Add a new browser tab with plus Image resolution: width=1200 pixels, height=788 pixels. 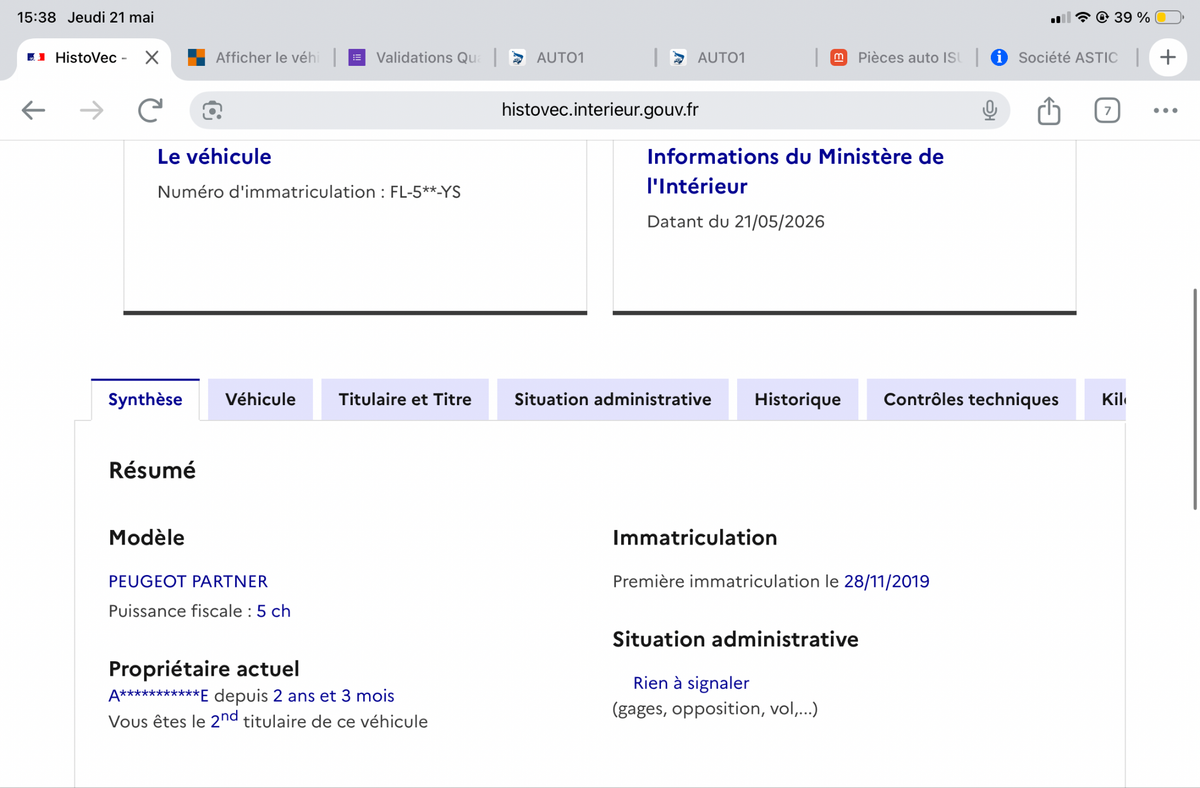(1168, 57)
